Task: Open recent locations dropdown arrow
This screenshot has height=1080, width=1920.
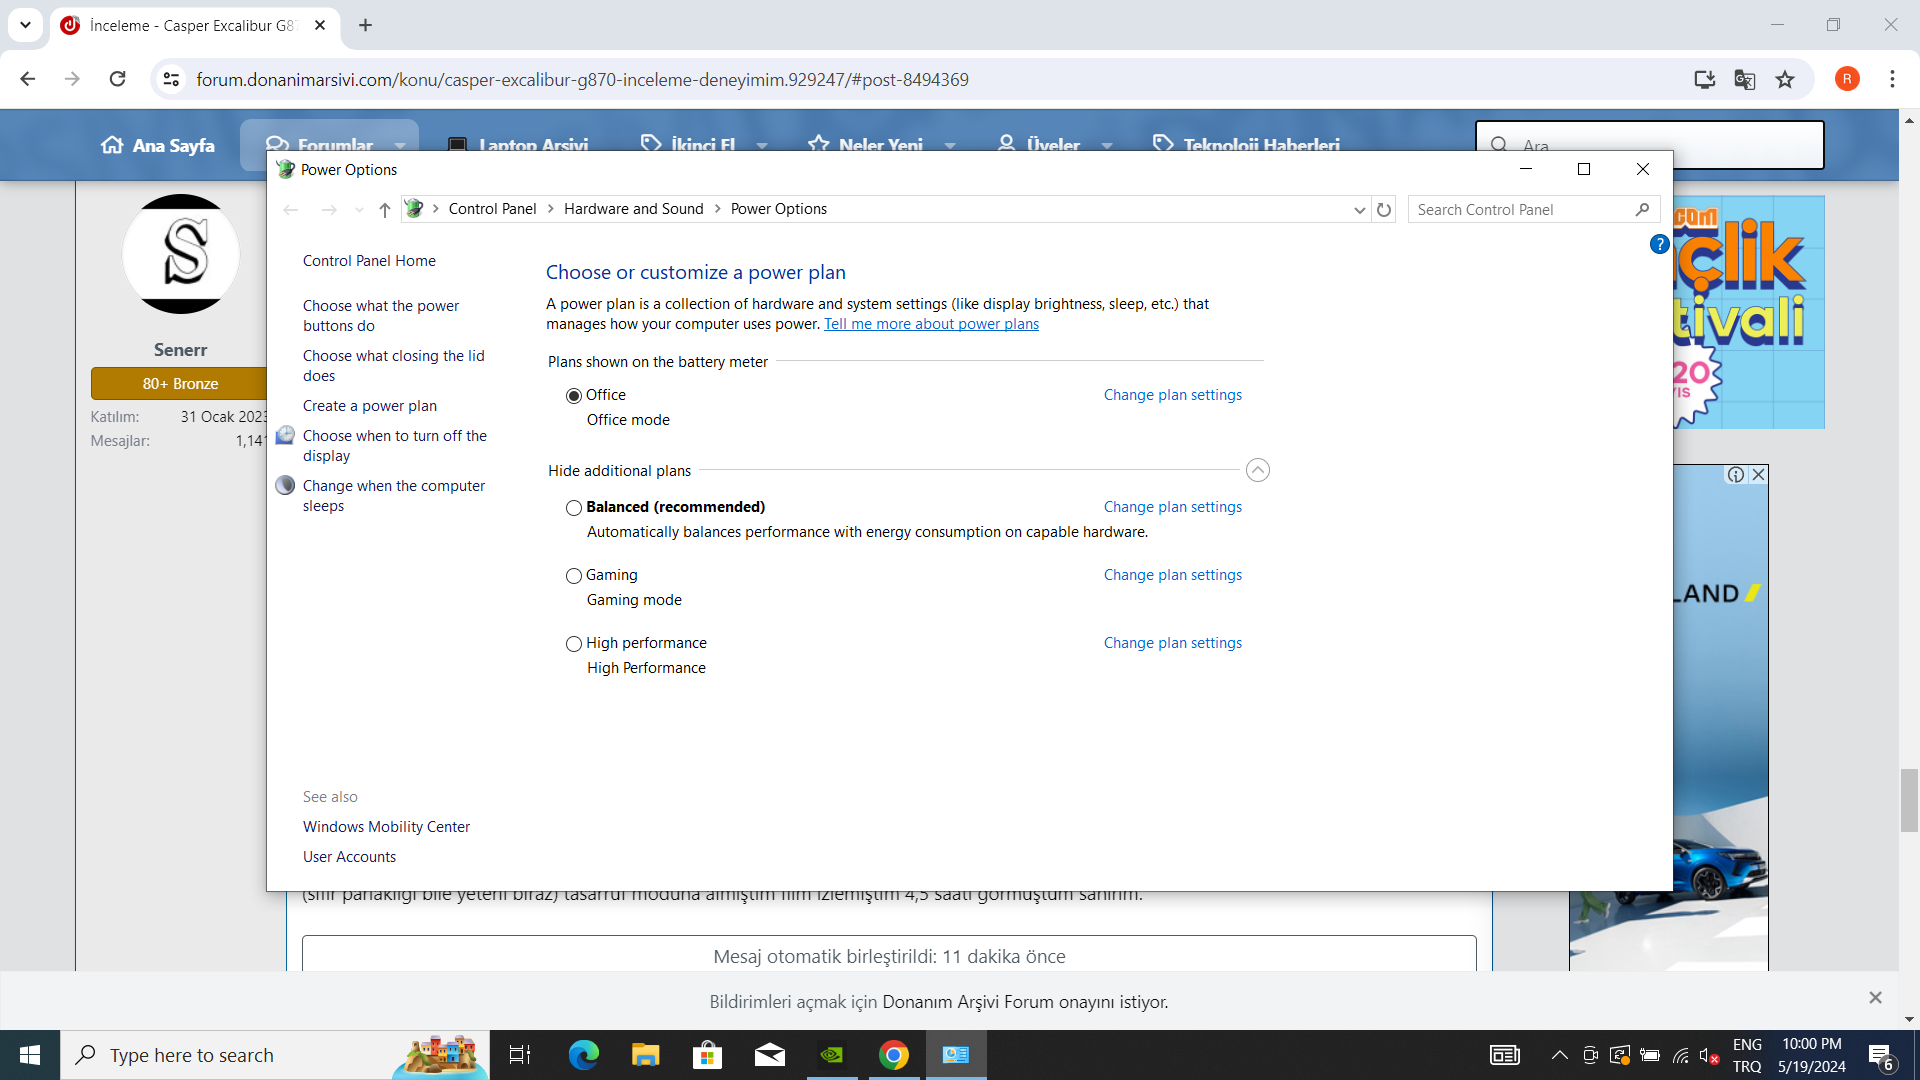Action: pyautogui.click(x=359, y=210)
